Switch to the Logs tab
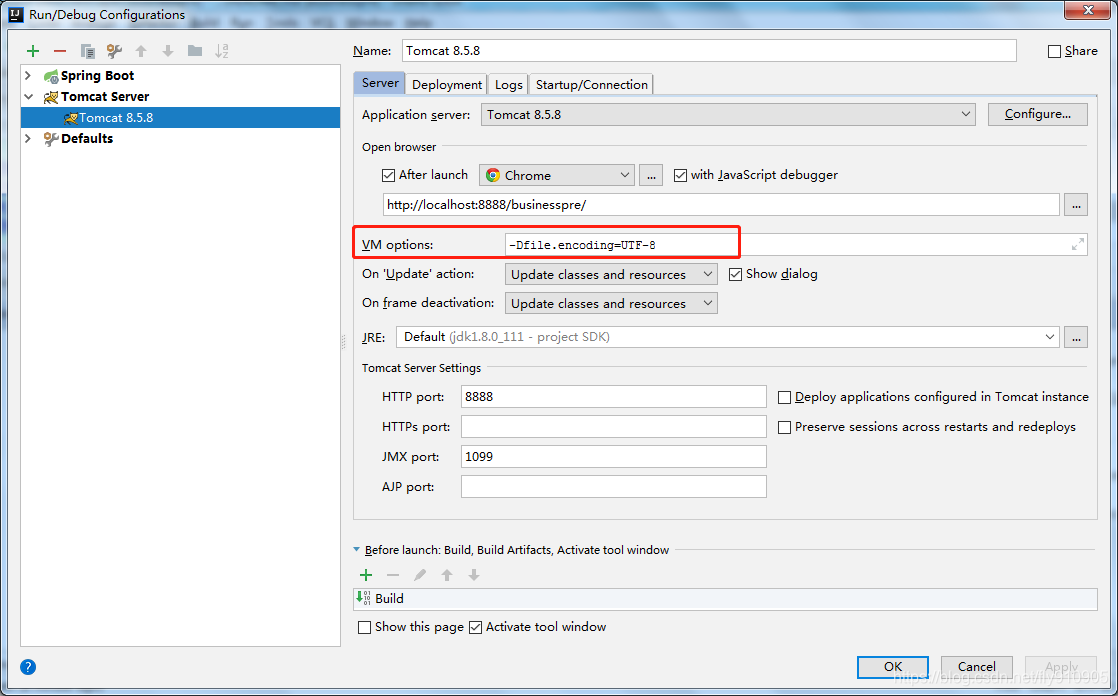1118x696 pixels. coord(508,84)
